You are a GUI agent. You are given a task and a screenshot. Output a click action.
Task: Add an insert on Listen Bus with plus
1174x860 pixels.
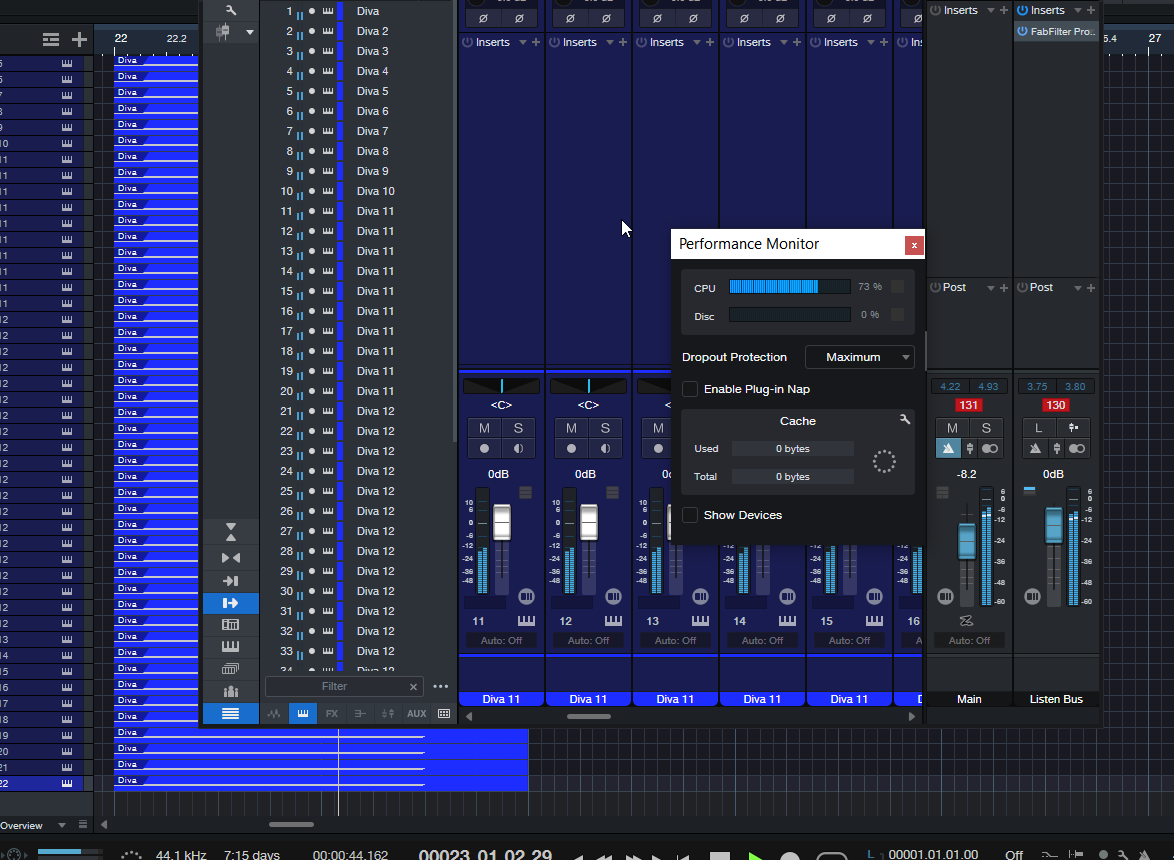(1091, 10)
